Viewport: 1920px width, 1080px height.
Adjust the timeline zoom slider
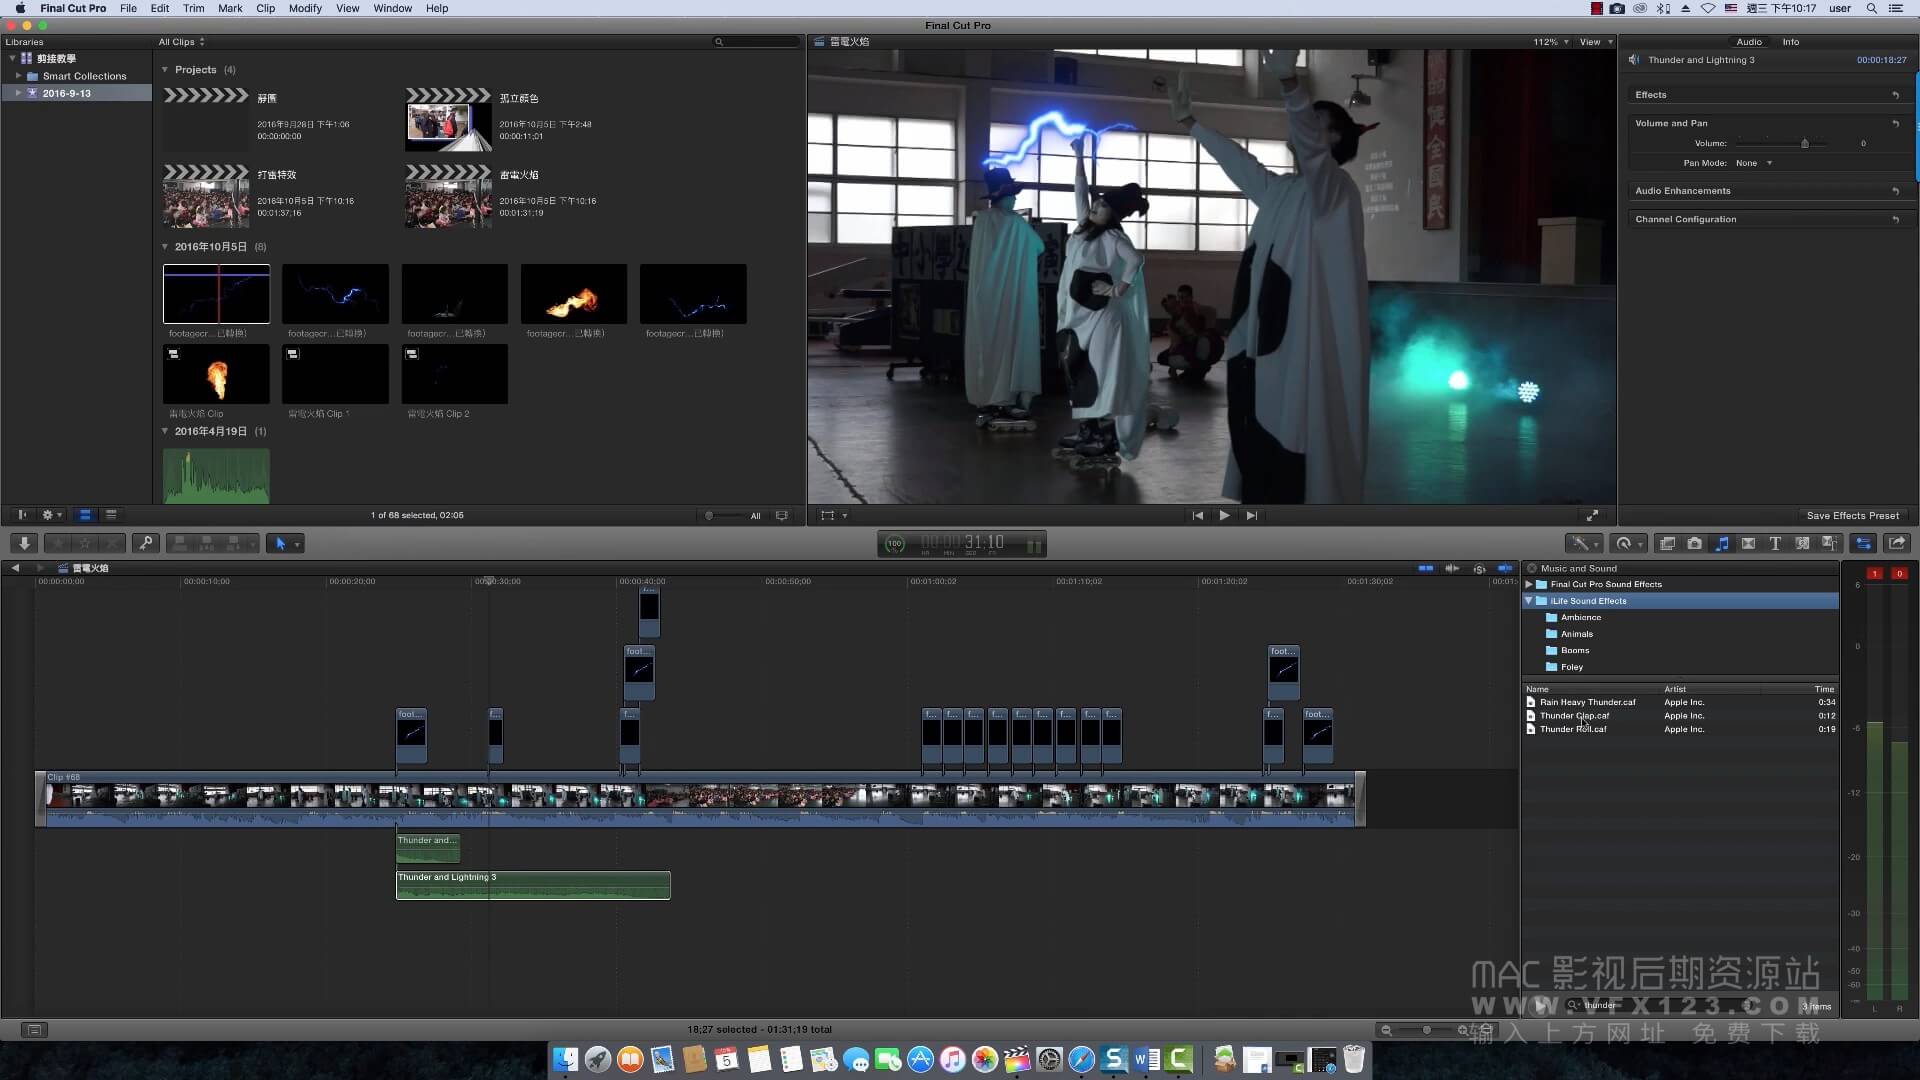click(x=1426, y=1030)
